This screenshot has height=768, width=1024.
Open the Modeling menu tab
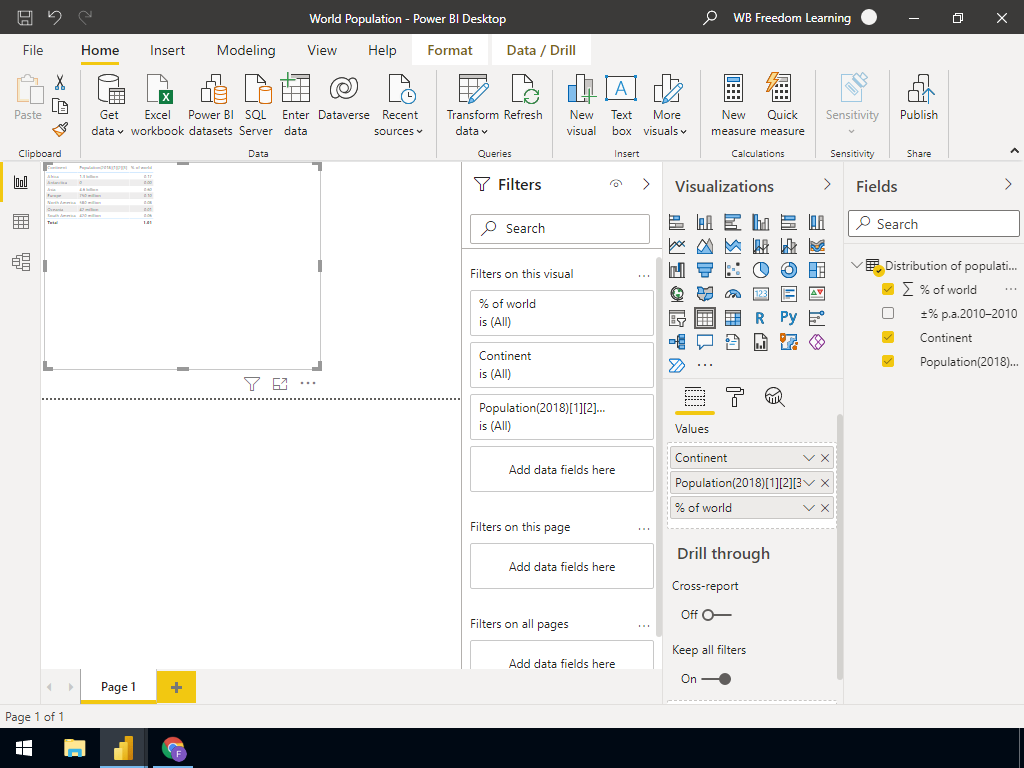246,49
